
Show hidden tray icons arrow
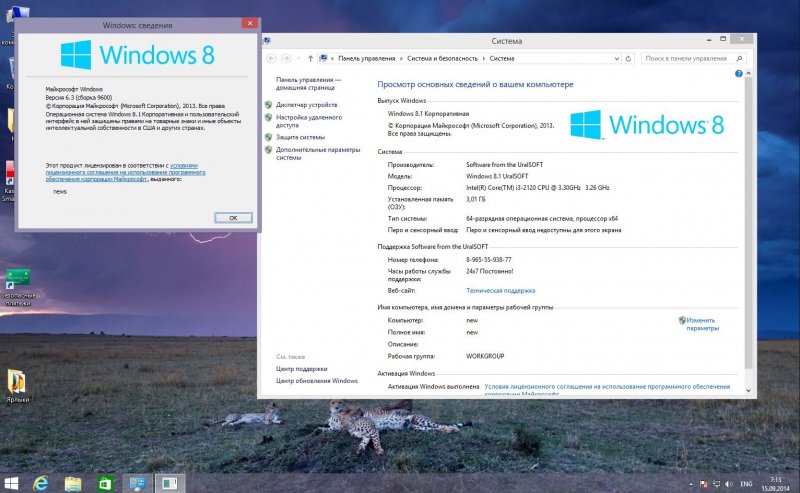coord(691,484)
